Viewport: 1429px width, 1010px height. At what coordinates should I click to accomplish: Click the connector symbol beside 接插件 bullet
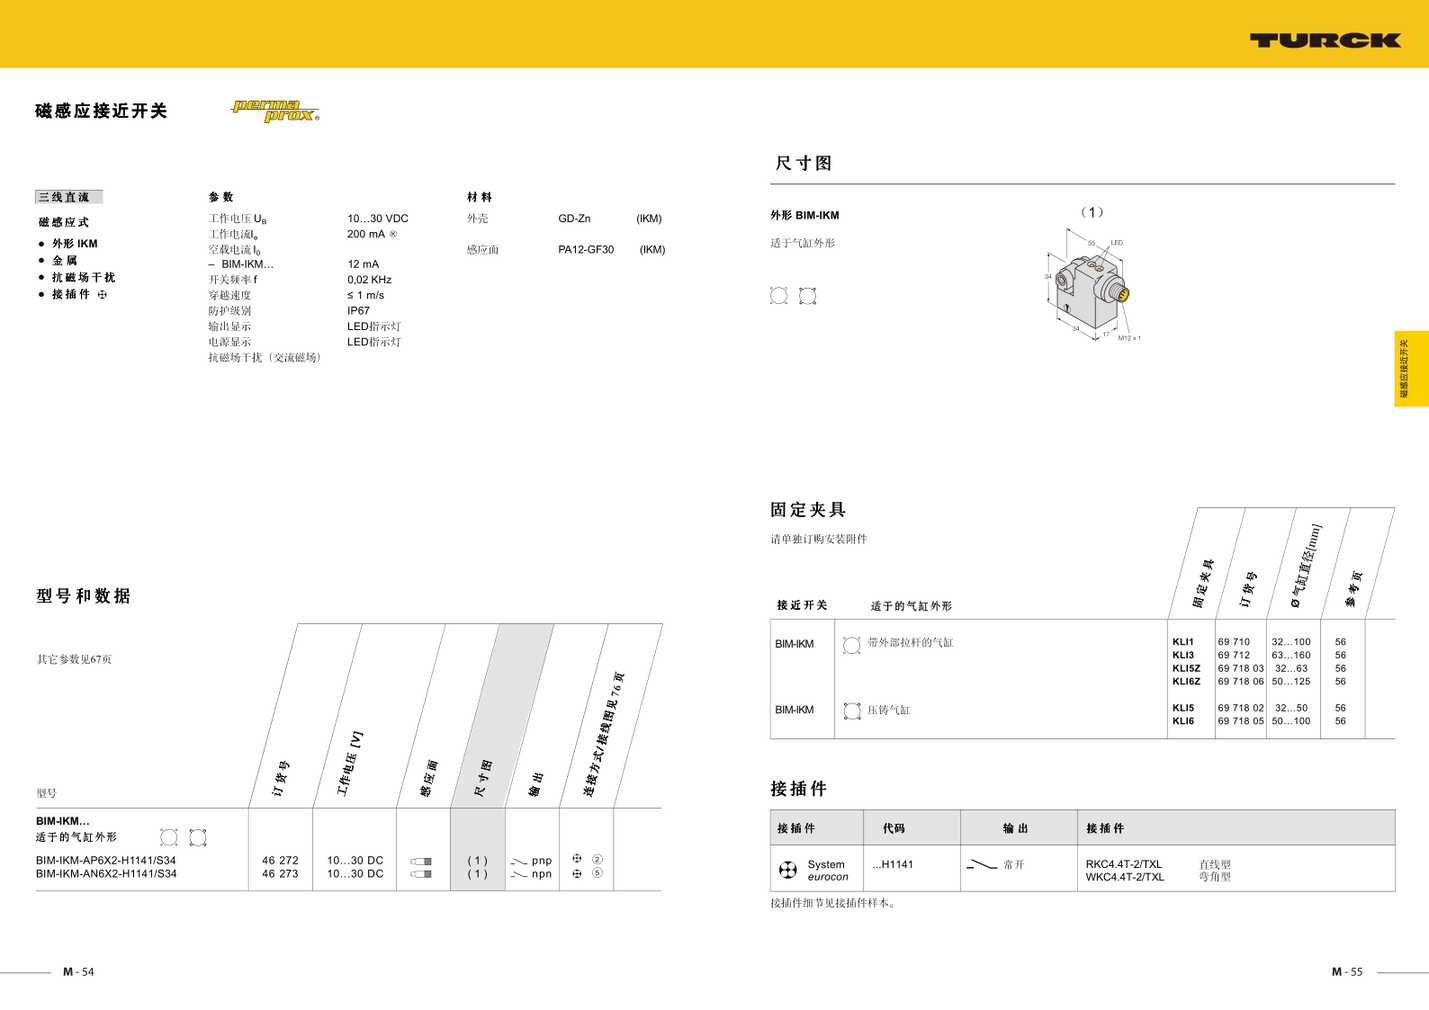(x=102, y=295)
